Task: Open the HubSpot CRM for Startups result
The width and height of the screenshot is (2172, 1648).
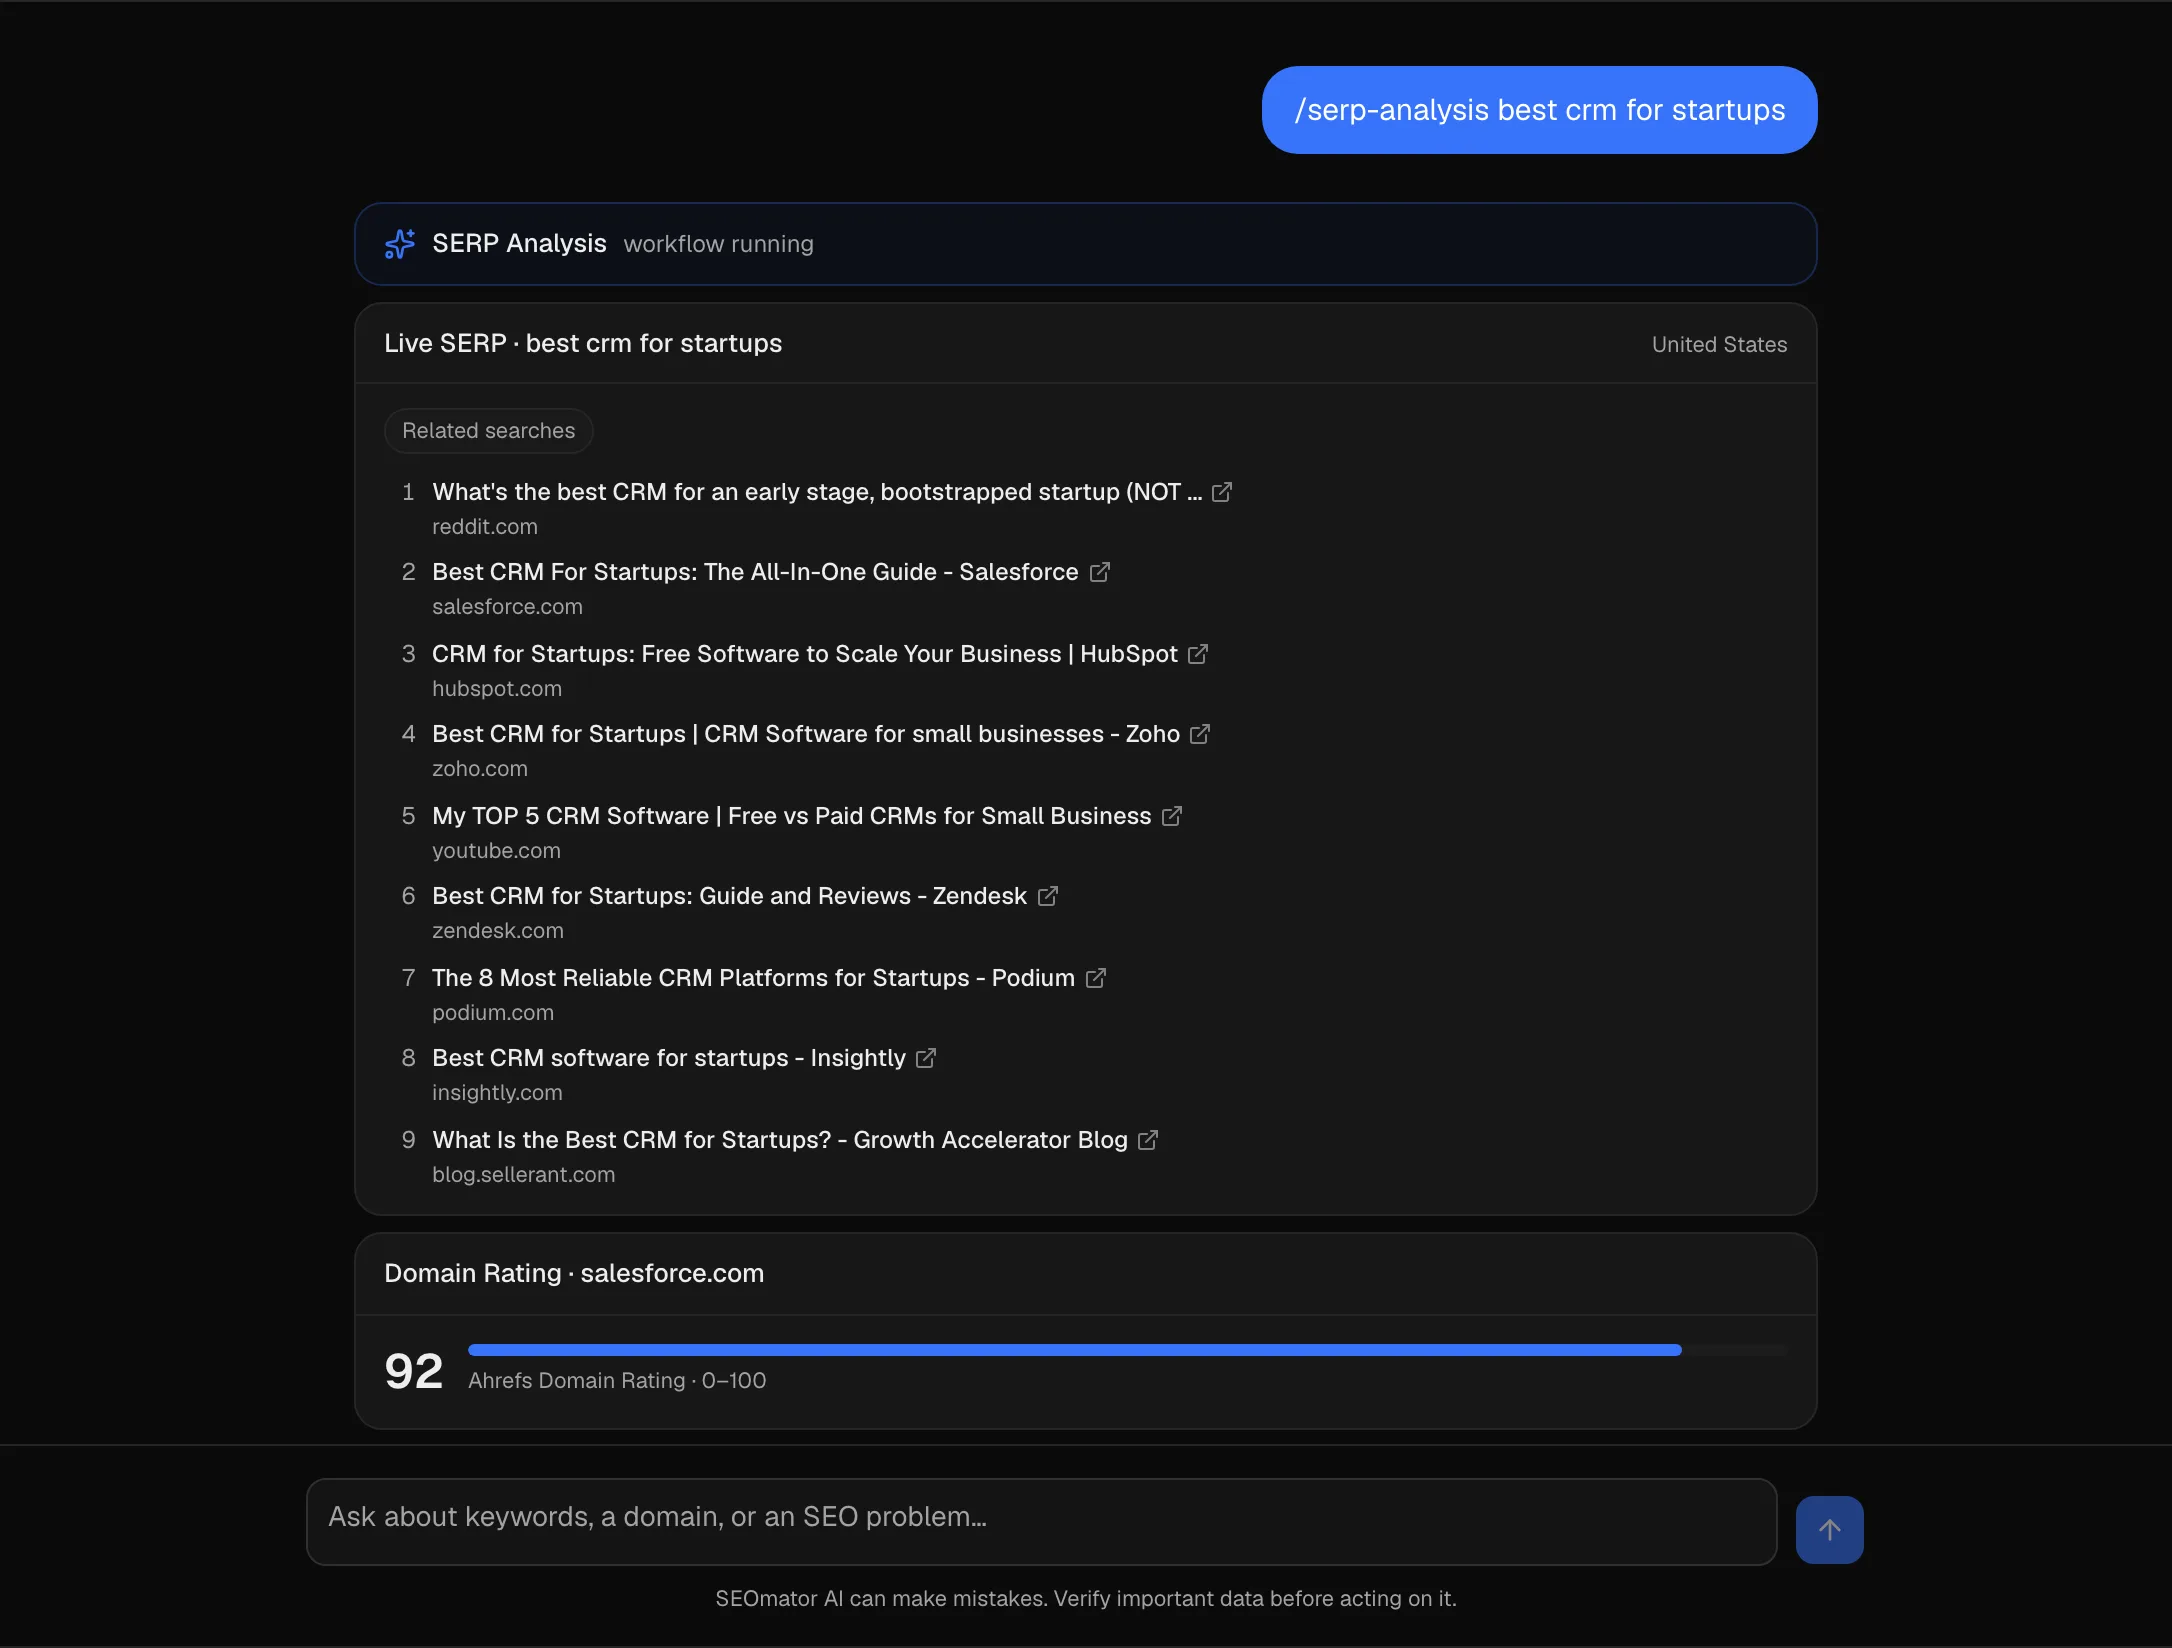Action: click(805, 654)
